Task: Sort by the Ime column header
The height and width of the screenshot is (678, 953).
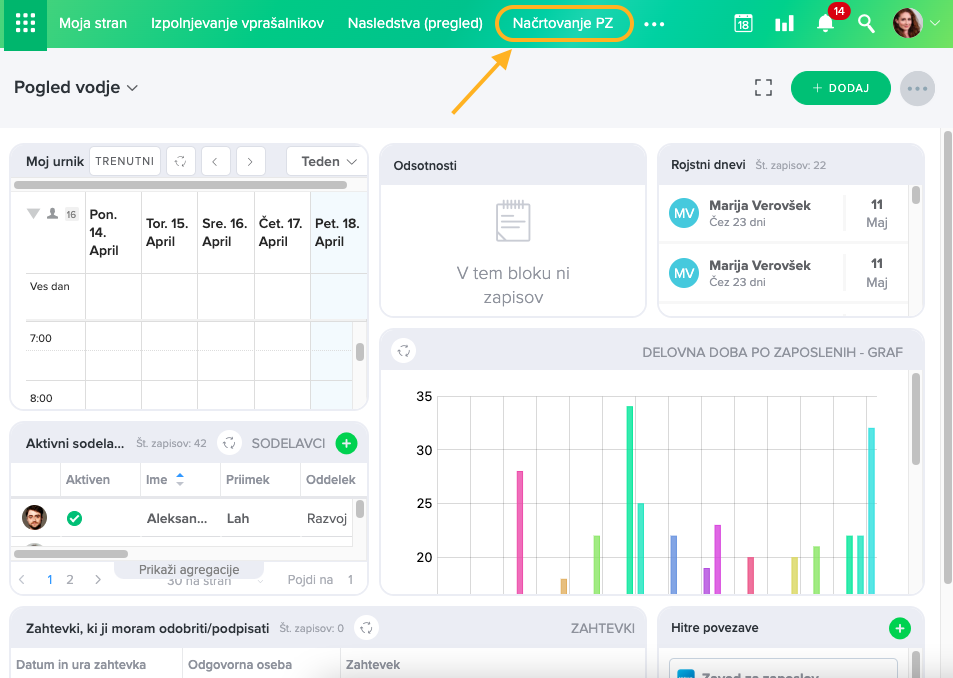Action: click(x=165, y=480)
